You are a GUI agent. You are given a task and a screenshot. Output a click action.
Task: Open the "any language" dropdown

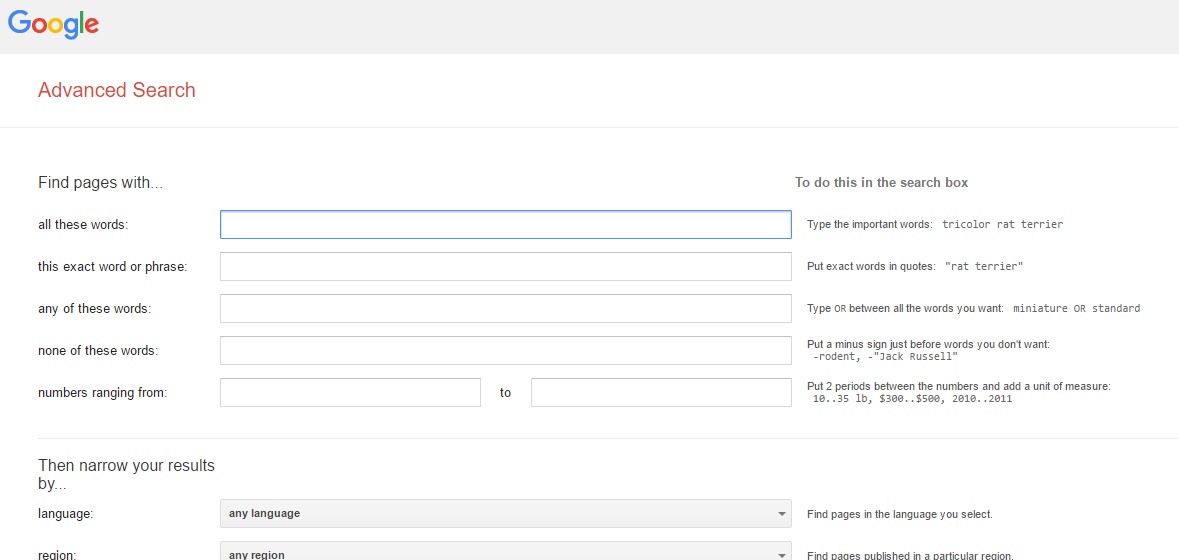point(505,513)
